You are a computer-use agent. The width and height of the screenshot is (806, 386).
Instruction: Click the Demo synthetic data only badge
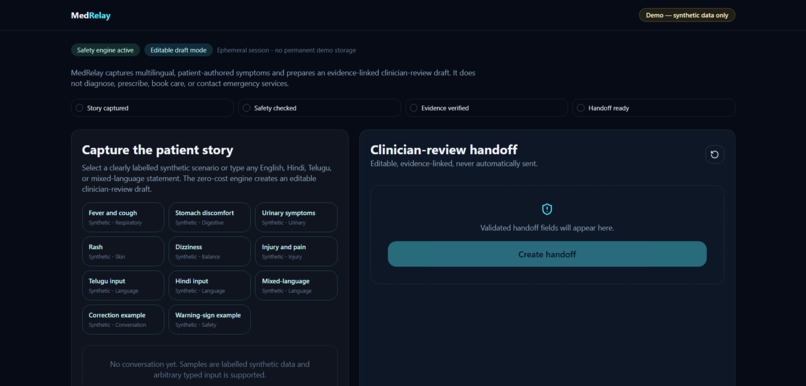[x=687, y=15]
